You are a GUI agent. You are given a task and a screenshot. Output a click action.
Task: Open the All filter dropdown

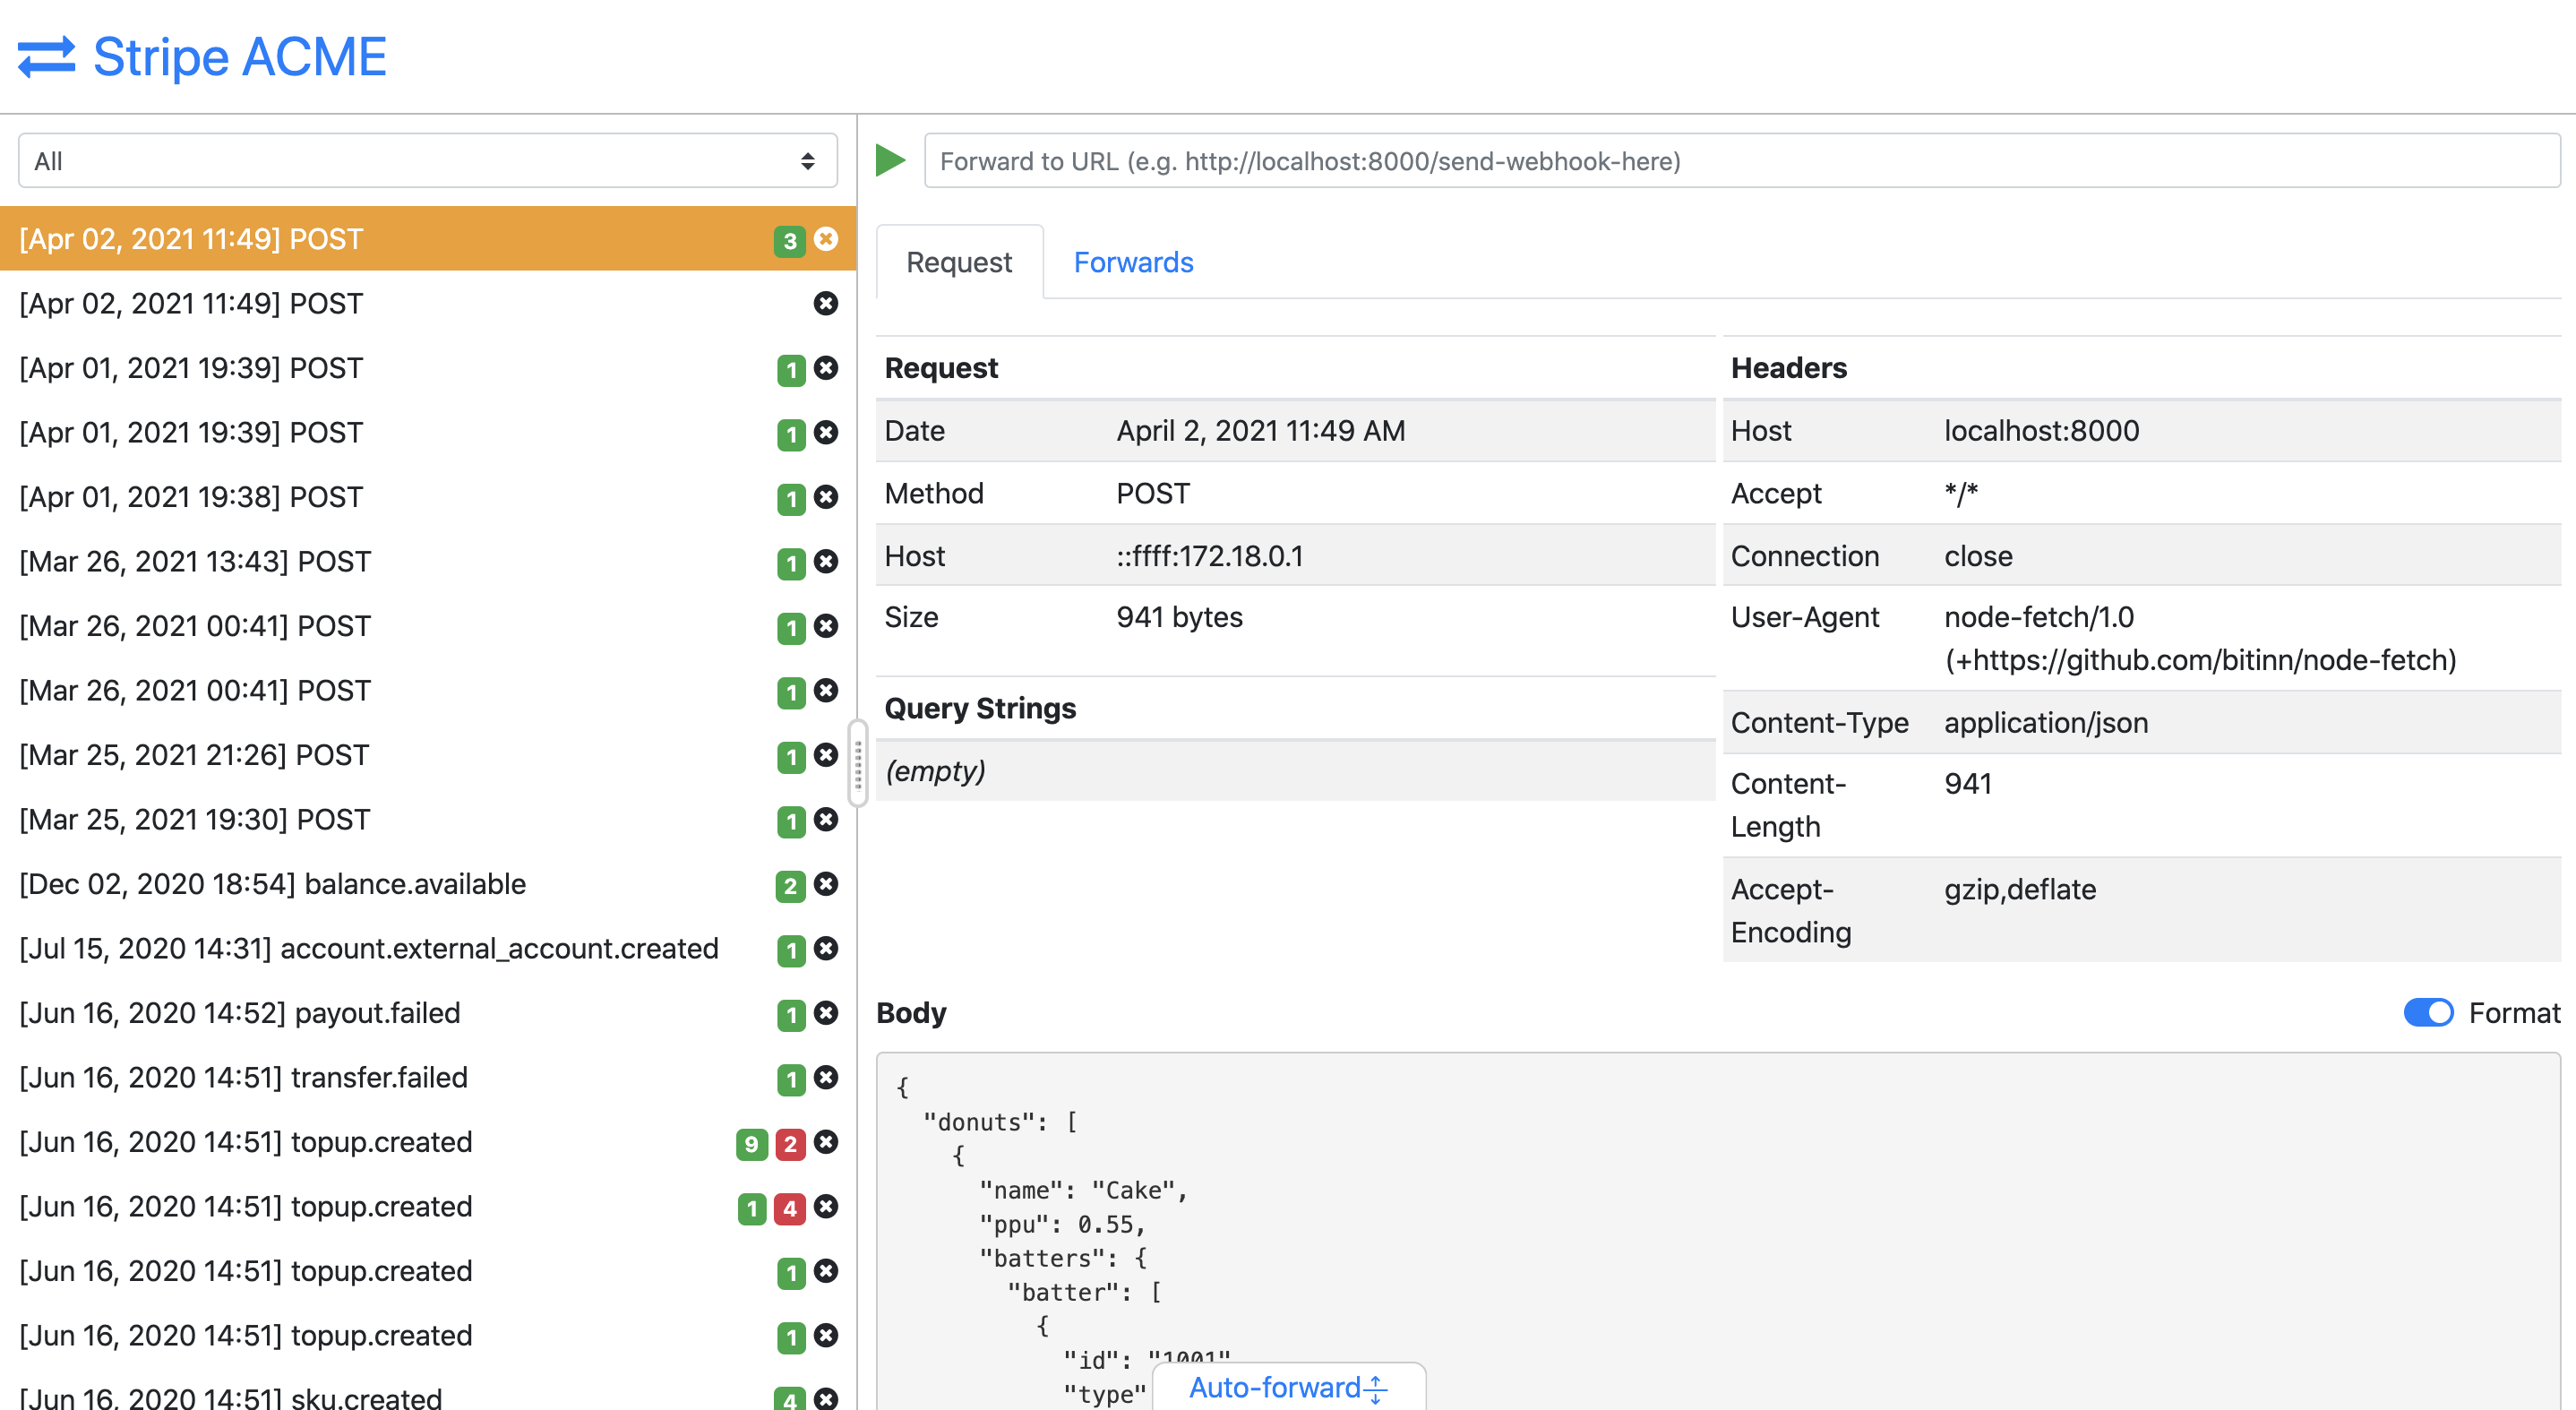(x=428, y=160)
